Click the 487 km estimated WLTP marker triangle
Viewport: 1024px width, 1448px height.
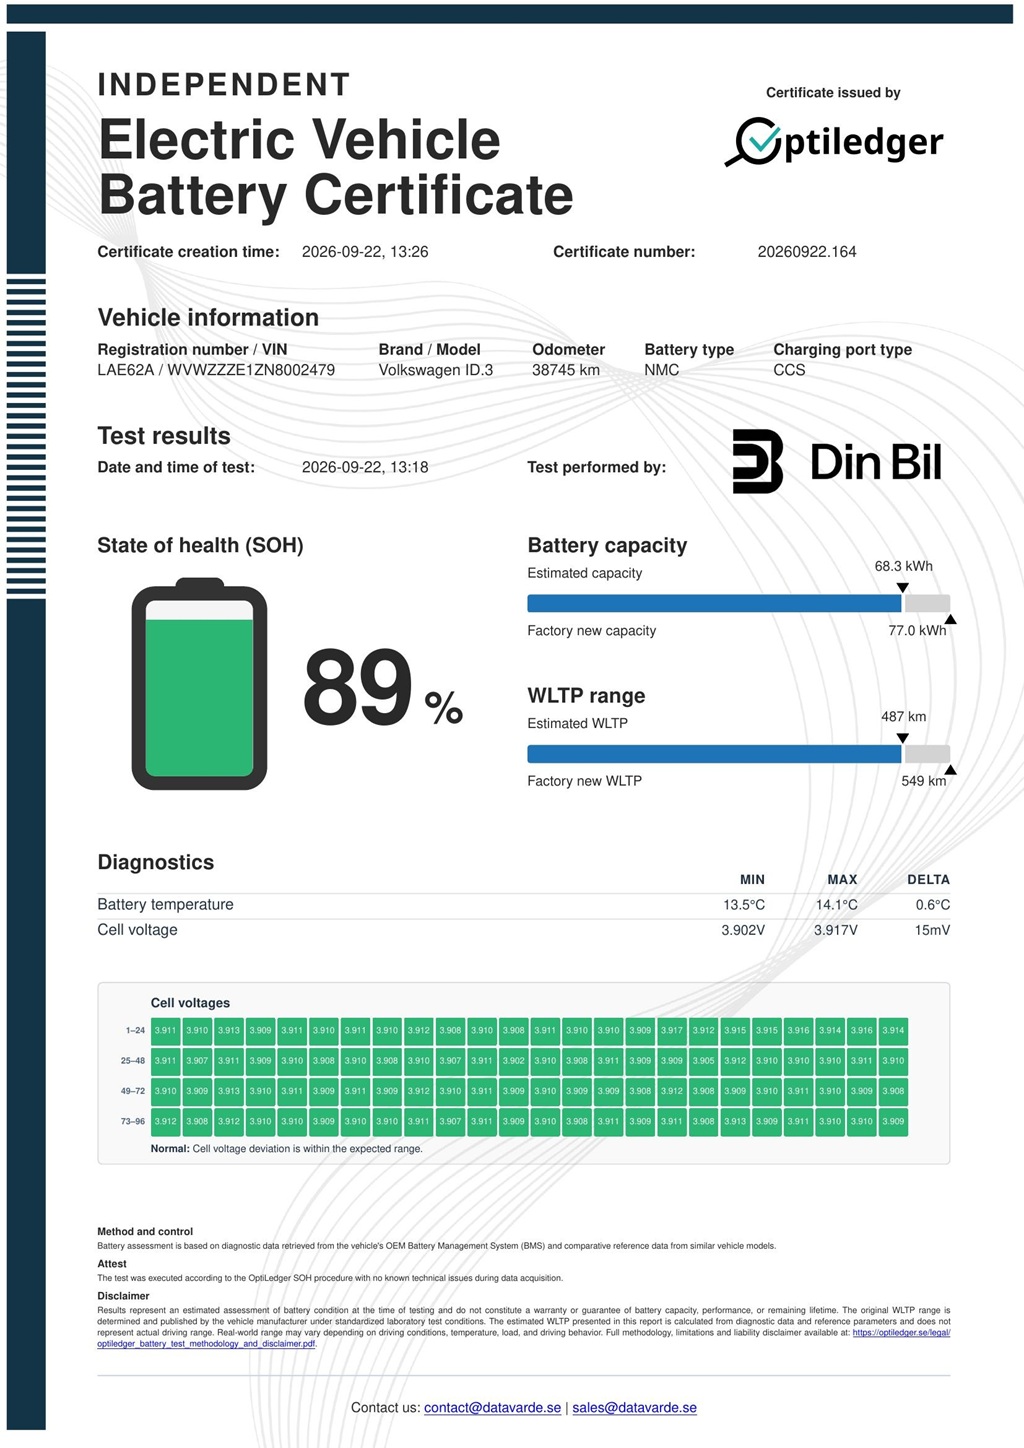point(902,738)
